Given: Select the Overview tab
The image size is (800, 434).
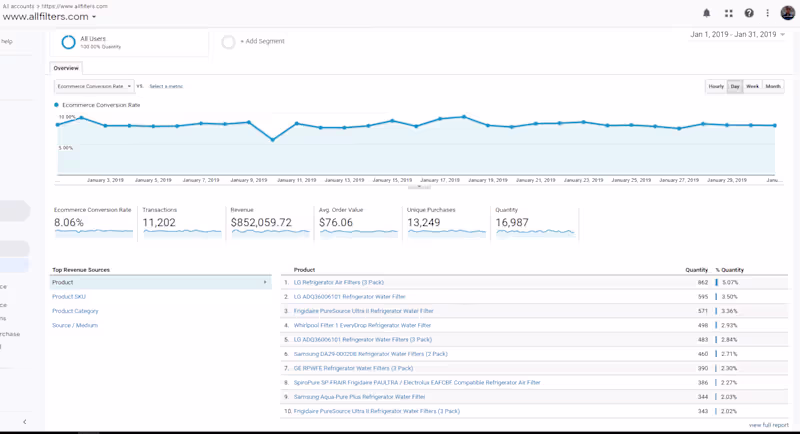Looking at the screenshot, I should 66,68.
